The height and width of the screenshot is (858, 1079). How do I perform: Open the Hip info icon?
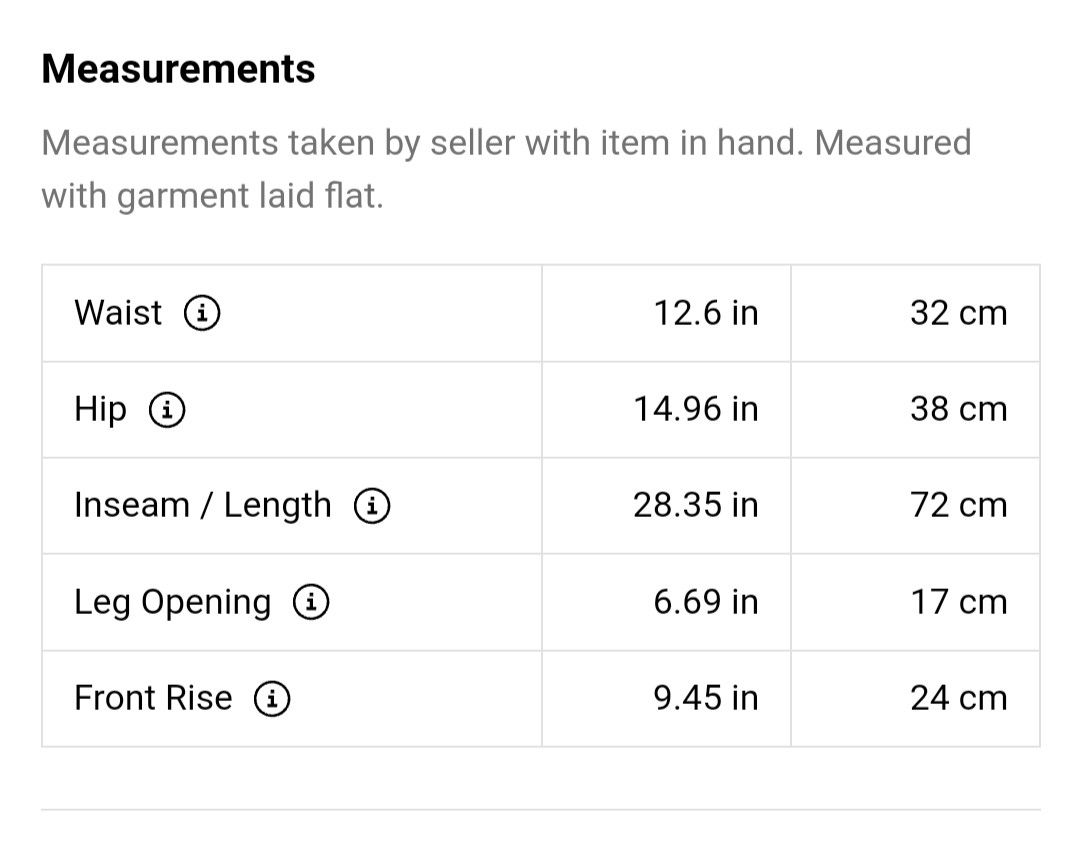[x=167, y=410]
